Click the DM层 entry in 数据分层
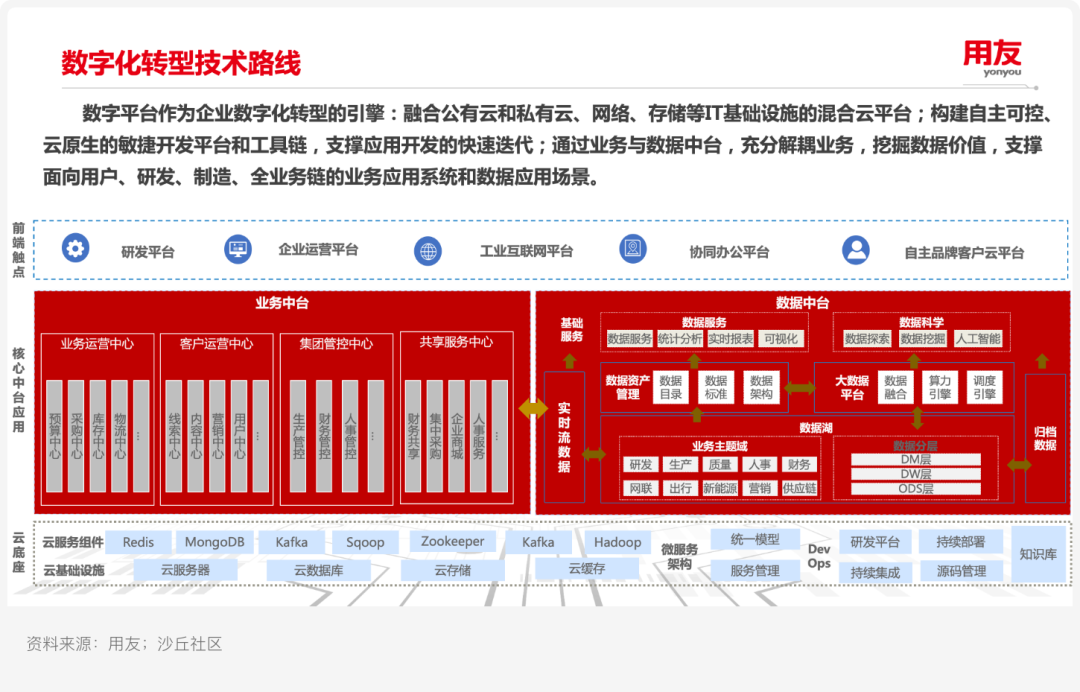Viewport: 1080px width, 692px height. tap(915, 458)
